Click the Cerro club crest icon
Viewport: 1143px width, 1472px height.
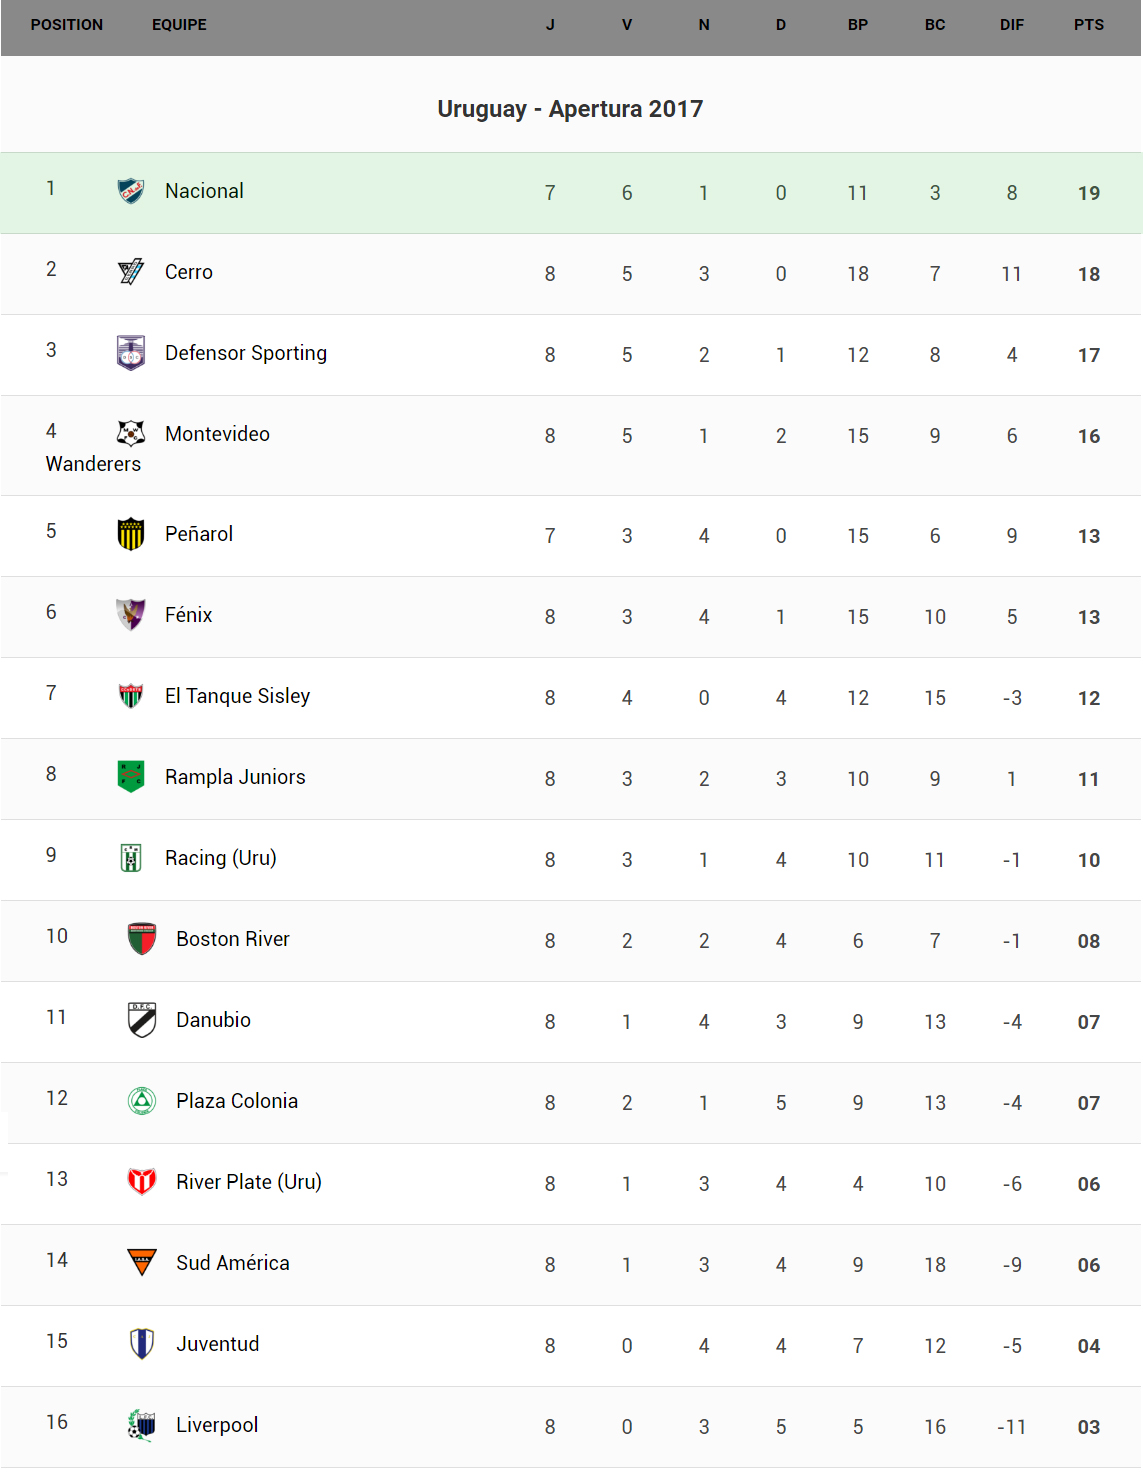131,271
